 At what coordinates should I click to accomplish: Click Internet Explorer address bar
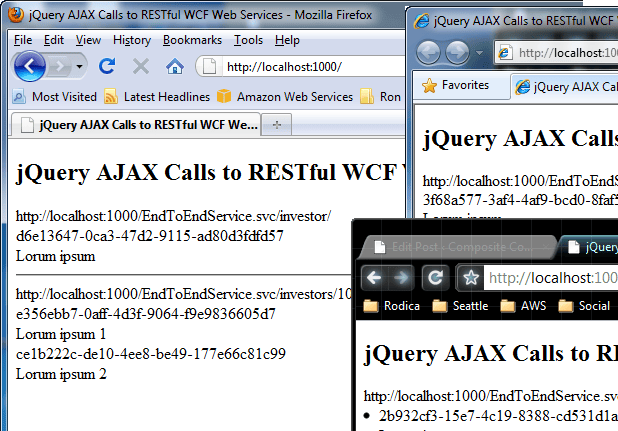click(x=557, y=52)
